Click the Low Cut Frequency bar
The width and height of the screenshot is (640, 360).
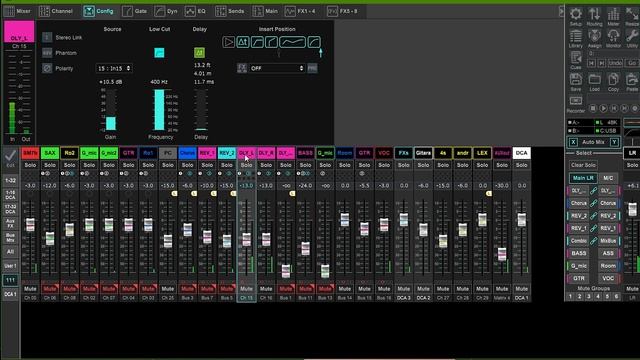(159, 109)
